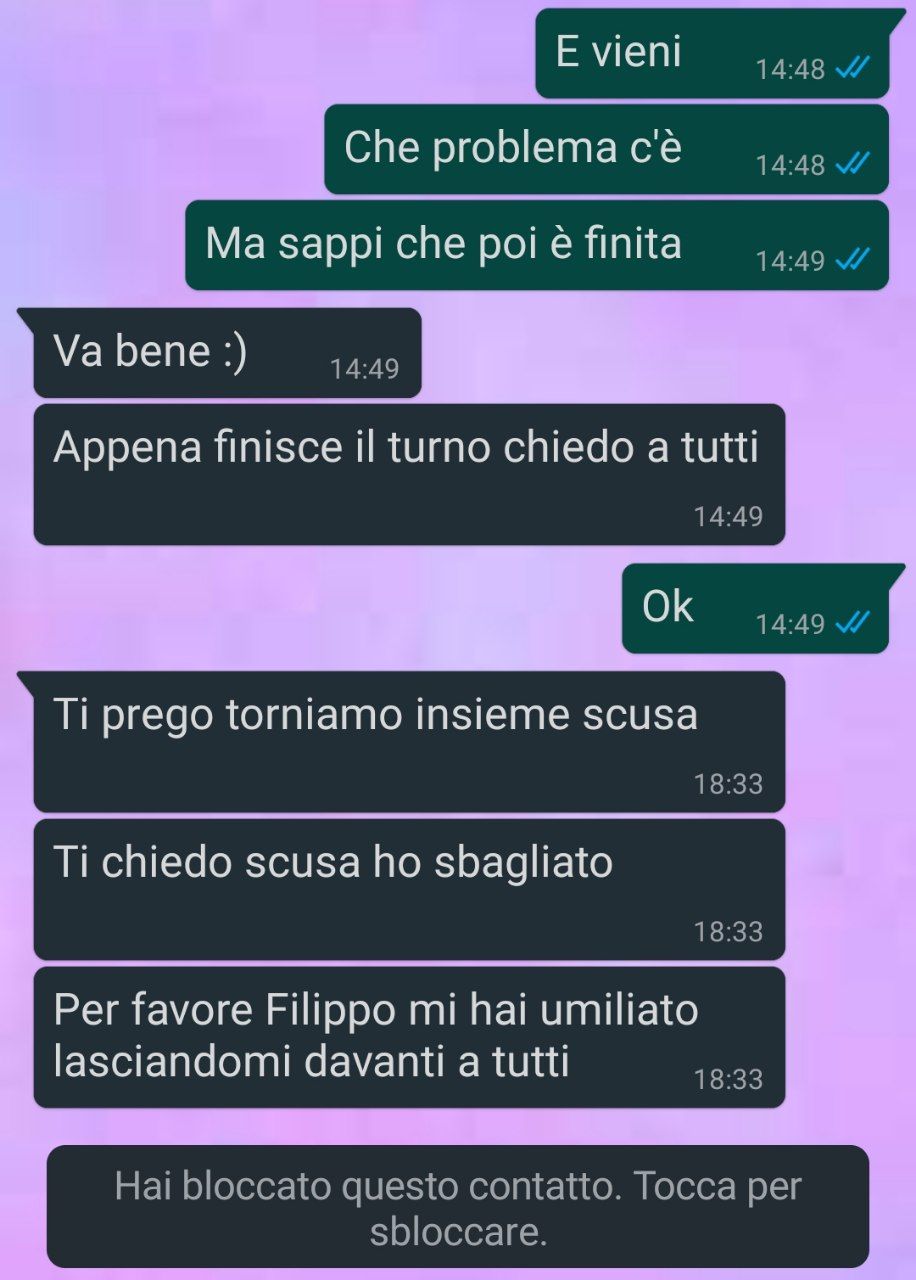The image size is (916, 1280).
Task: Click the 14:49 timestamp on 'Va bene :)'
Action: pos(365,369)
